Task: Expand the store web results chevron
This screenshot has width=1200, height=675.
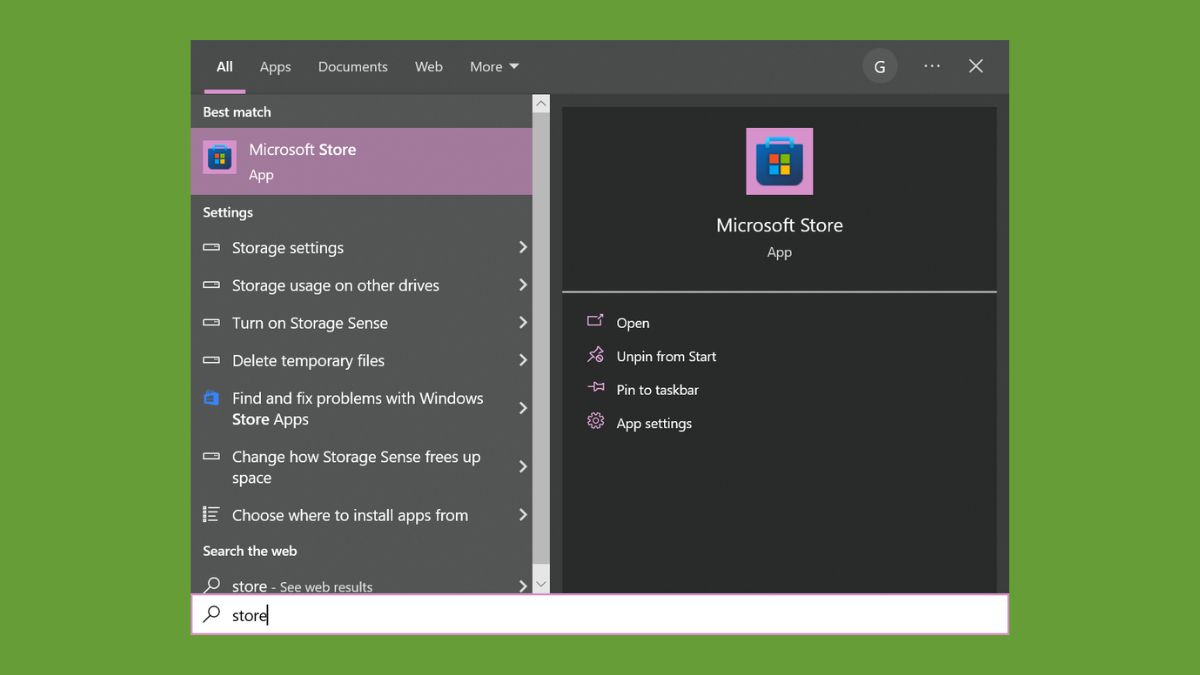Action: tap(522, 586)
